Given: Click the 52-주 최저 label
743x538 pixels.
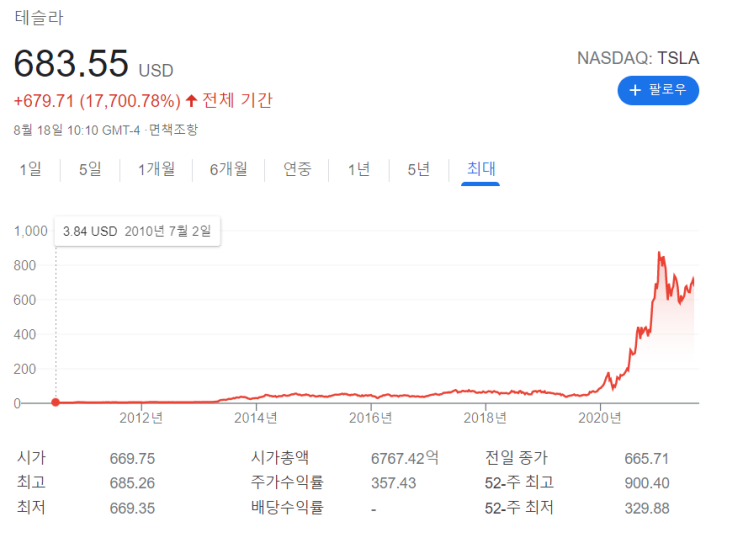Looking at the screenshot, I should point(519,508).
